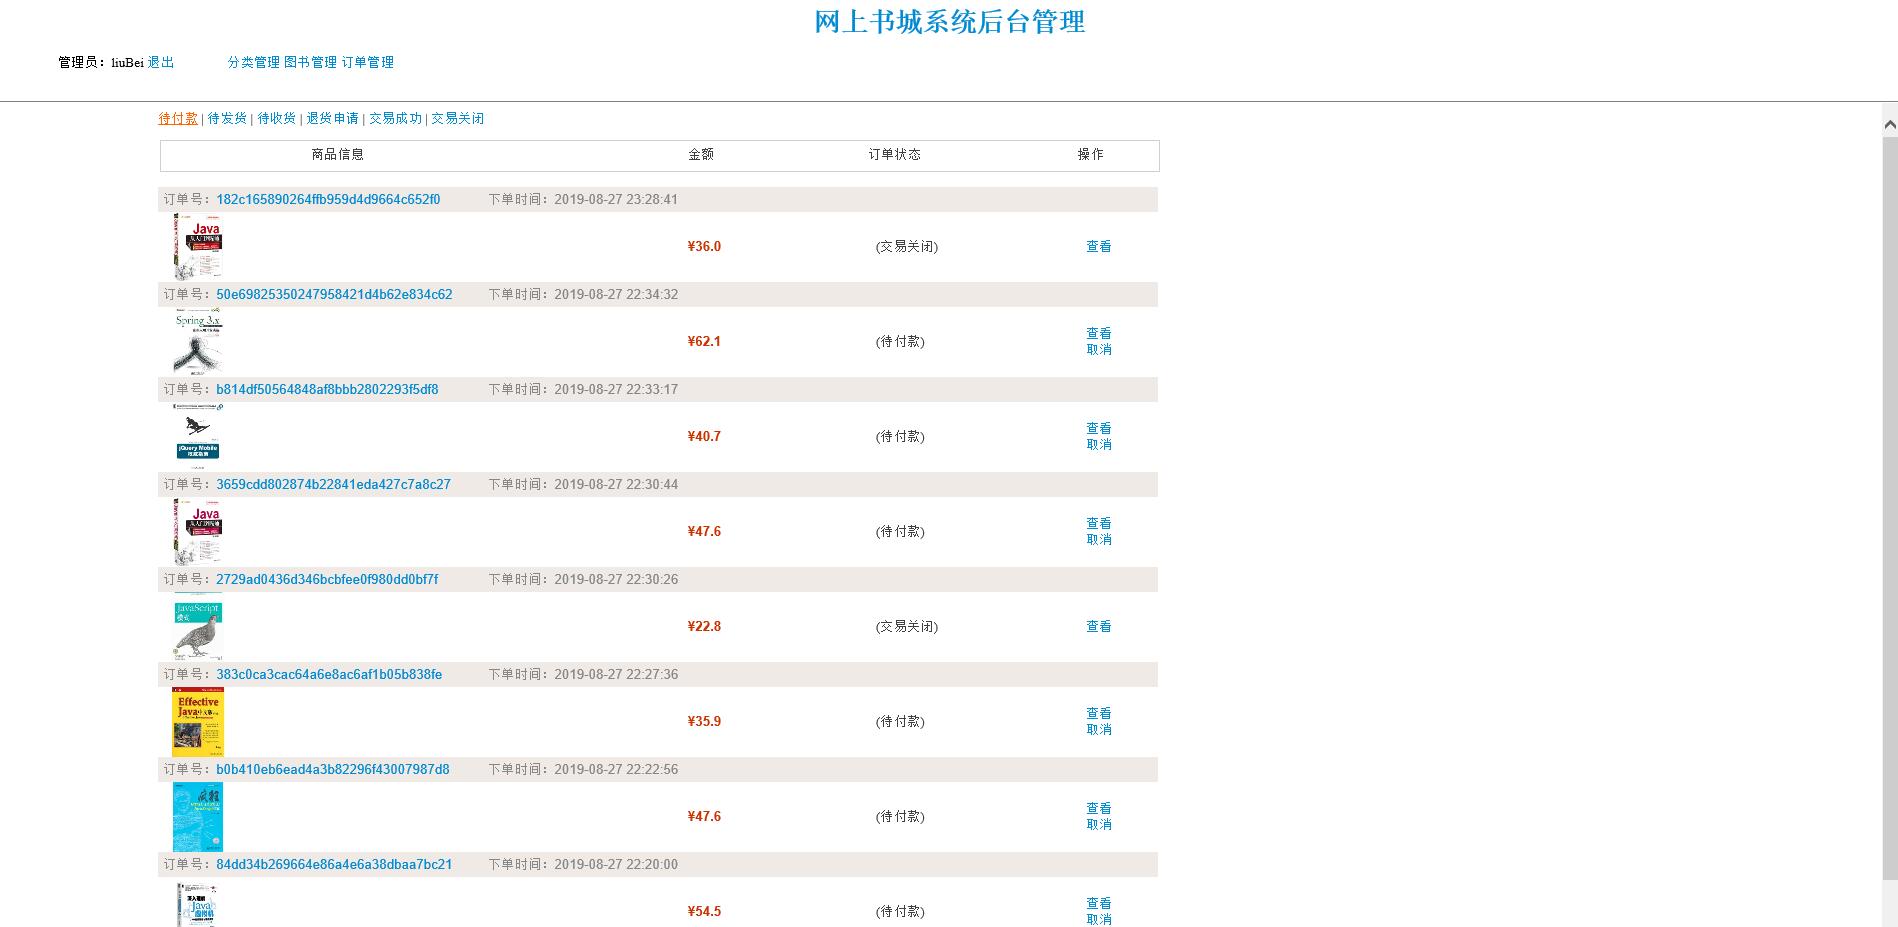Show 退货申请 return requests
The width and height of the screenshot is (1898, 927).
point(333,118)
